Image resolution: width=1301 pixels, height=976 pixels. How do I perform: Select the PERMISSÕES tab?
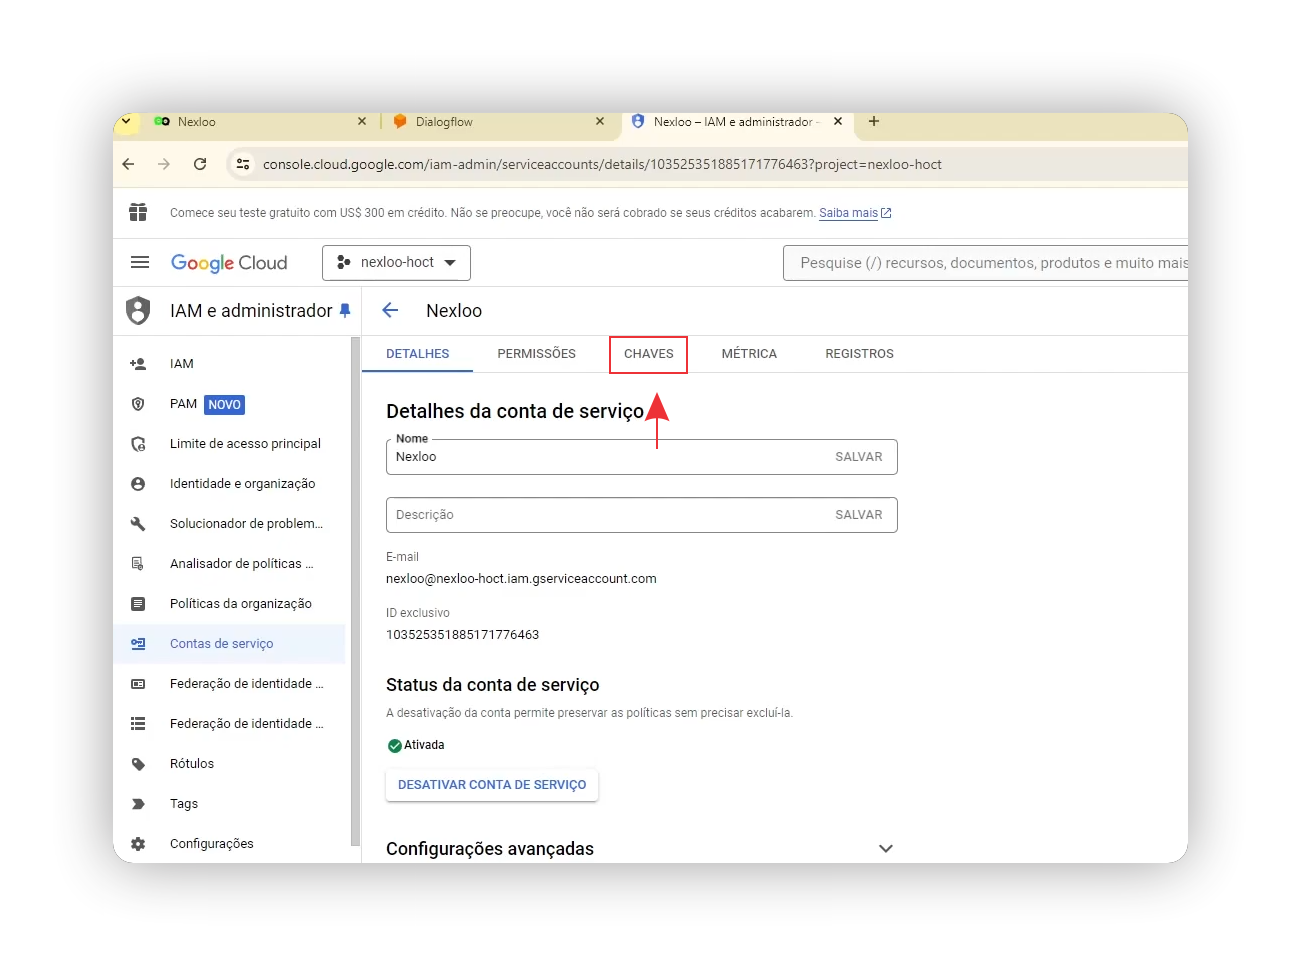coord(536,354)
